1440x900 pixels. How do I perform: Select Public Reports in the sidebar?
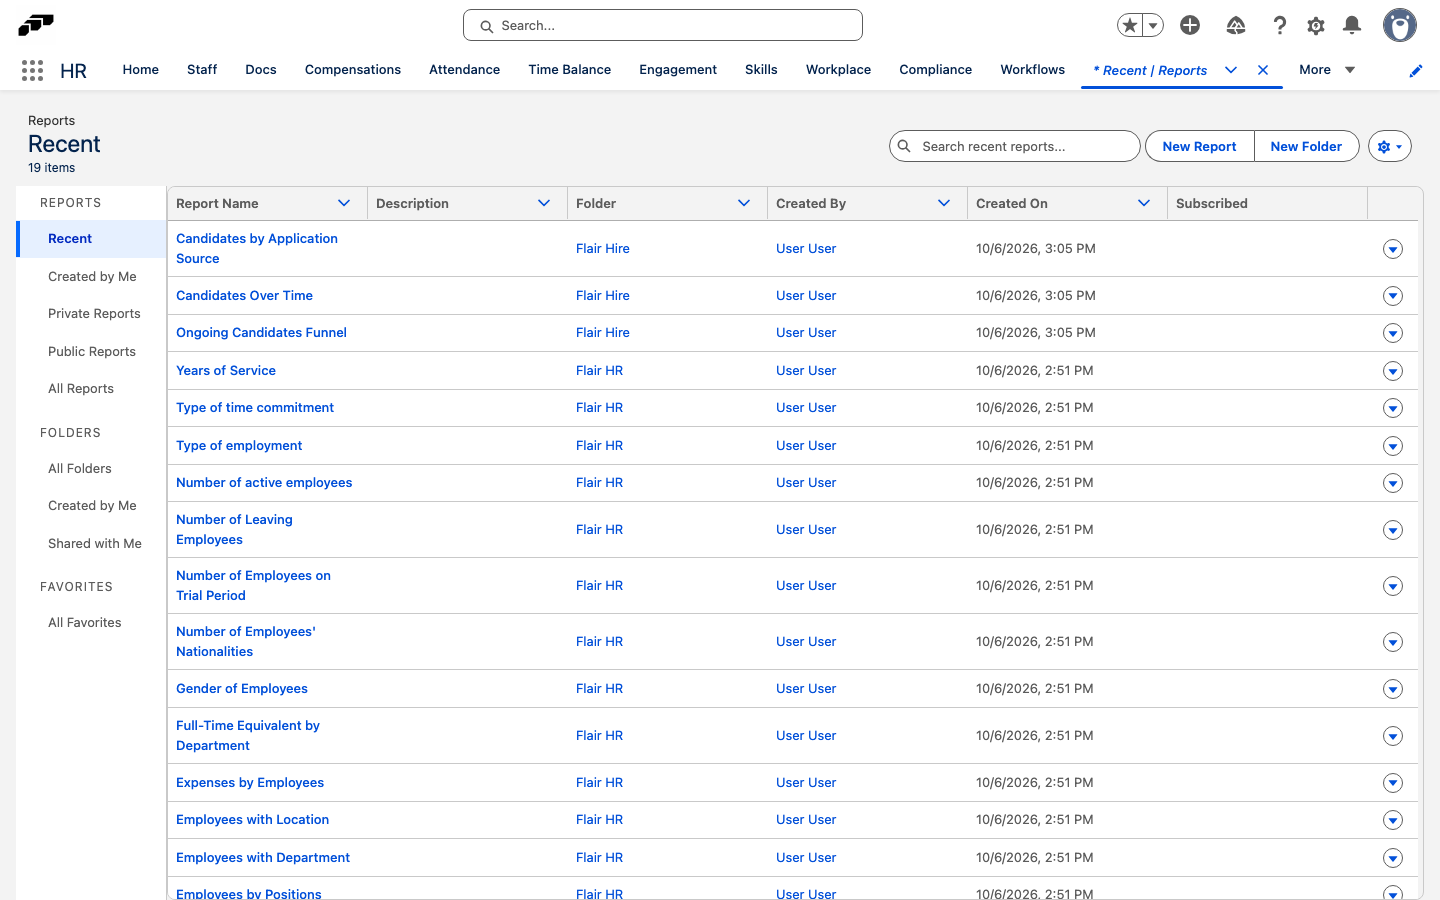coord(92,352)
